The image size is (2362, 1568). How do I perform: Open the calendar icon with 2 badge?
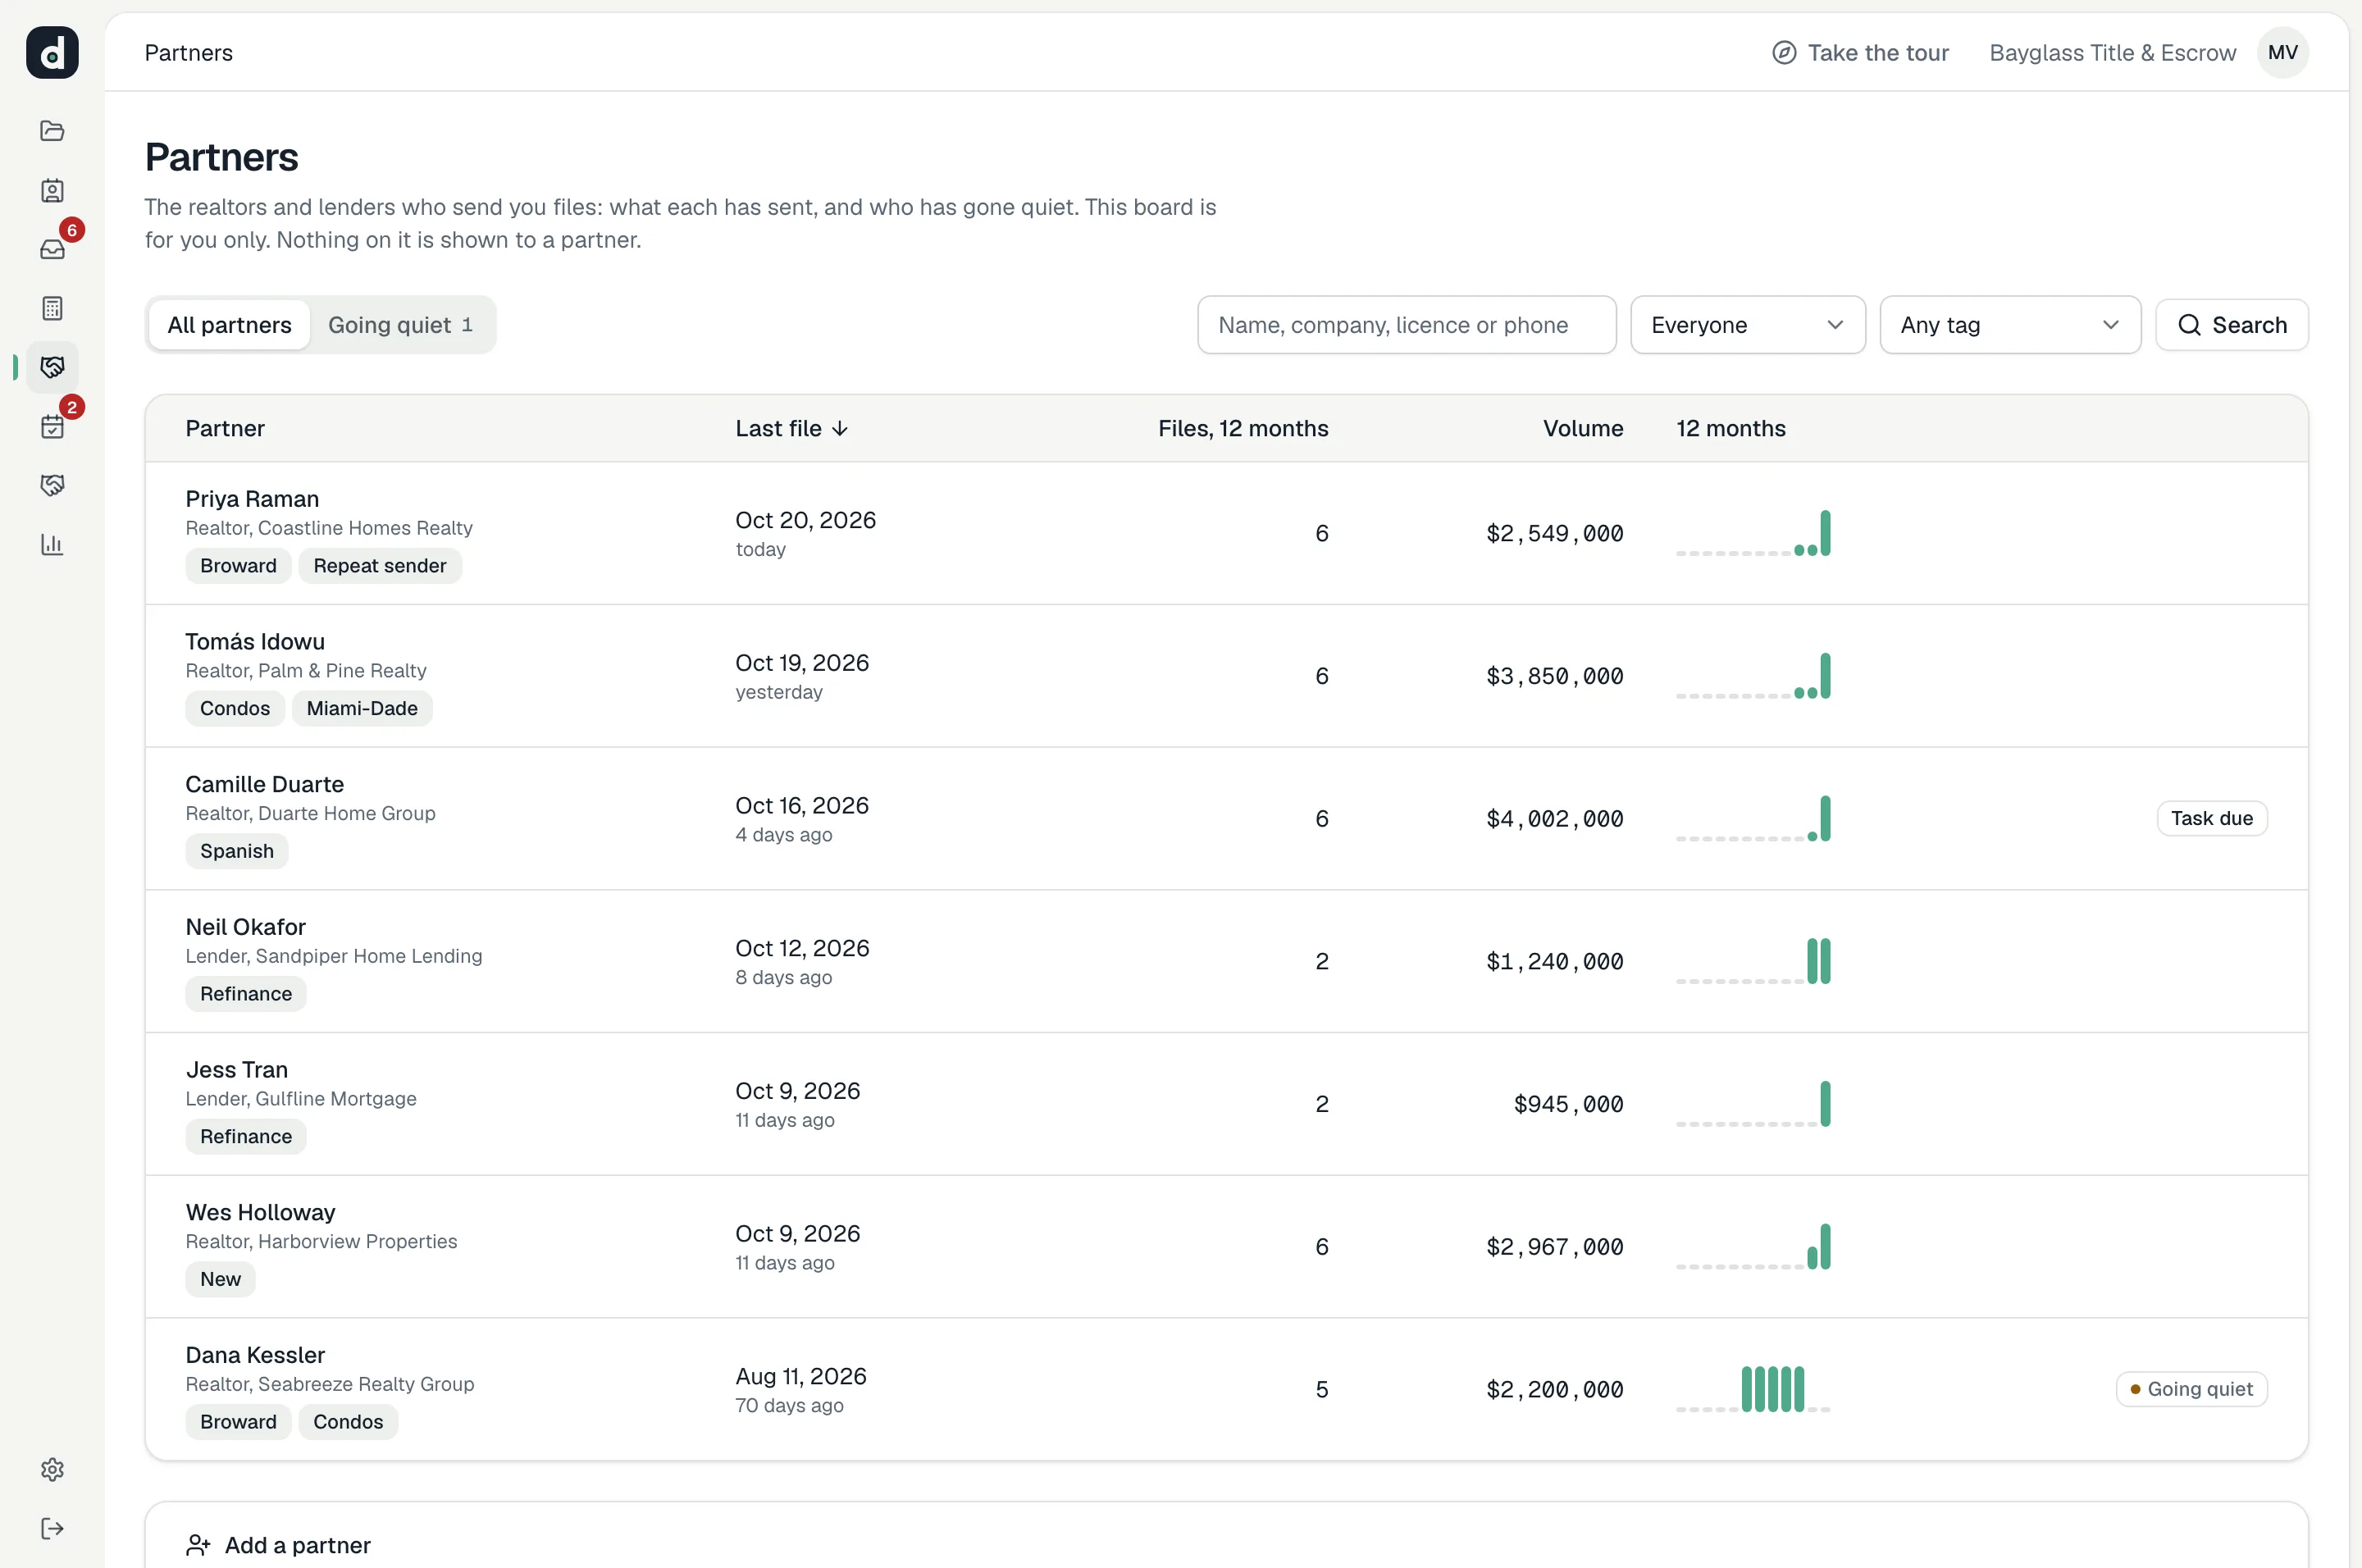52,426
